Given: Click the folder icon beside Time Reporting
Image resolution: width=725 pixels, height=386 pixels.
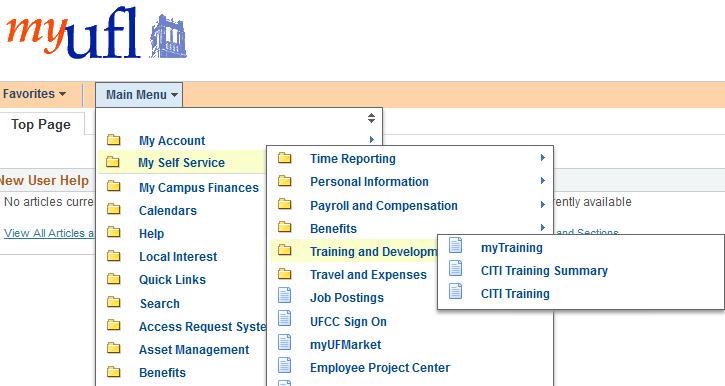Looking at the screenshot, I should (x=285, y=158).
